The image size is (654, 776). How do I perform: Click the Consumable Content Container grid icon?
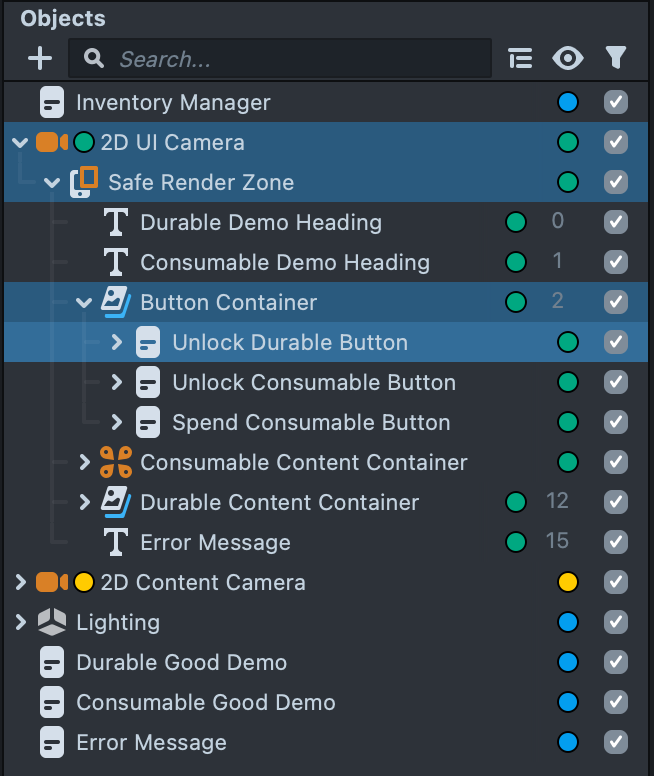[116, 462]
